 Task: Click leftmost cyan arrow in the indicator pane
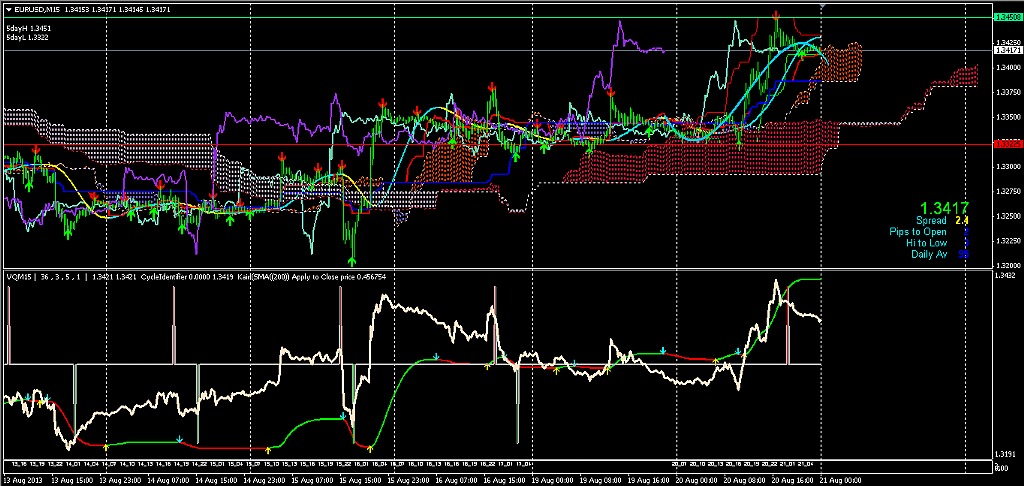click(x=179, y=438)
